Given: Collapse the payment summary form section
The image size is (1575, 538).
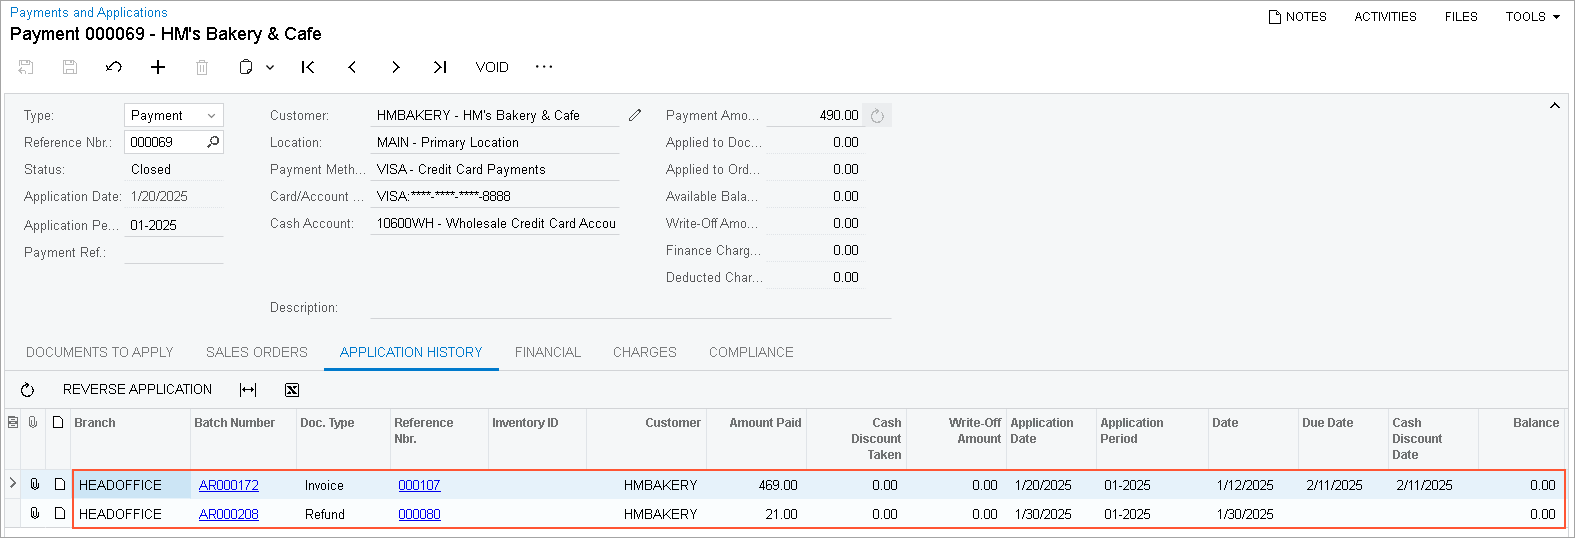Looking at the screenshot, I should (x=1554, y=105).
